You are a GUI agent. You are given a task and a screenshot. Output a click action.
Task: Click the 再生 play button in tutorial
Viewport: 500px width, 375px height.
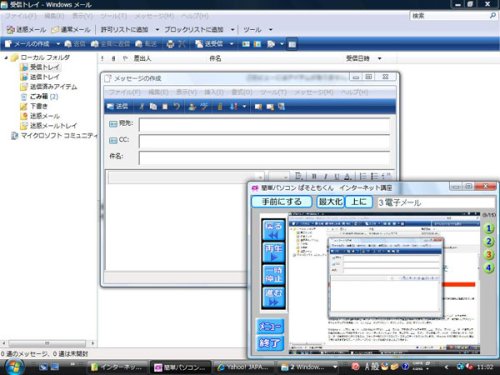click(x=274, y=252)
